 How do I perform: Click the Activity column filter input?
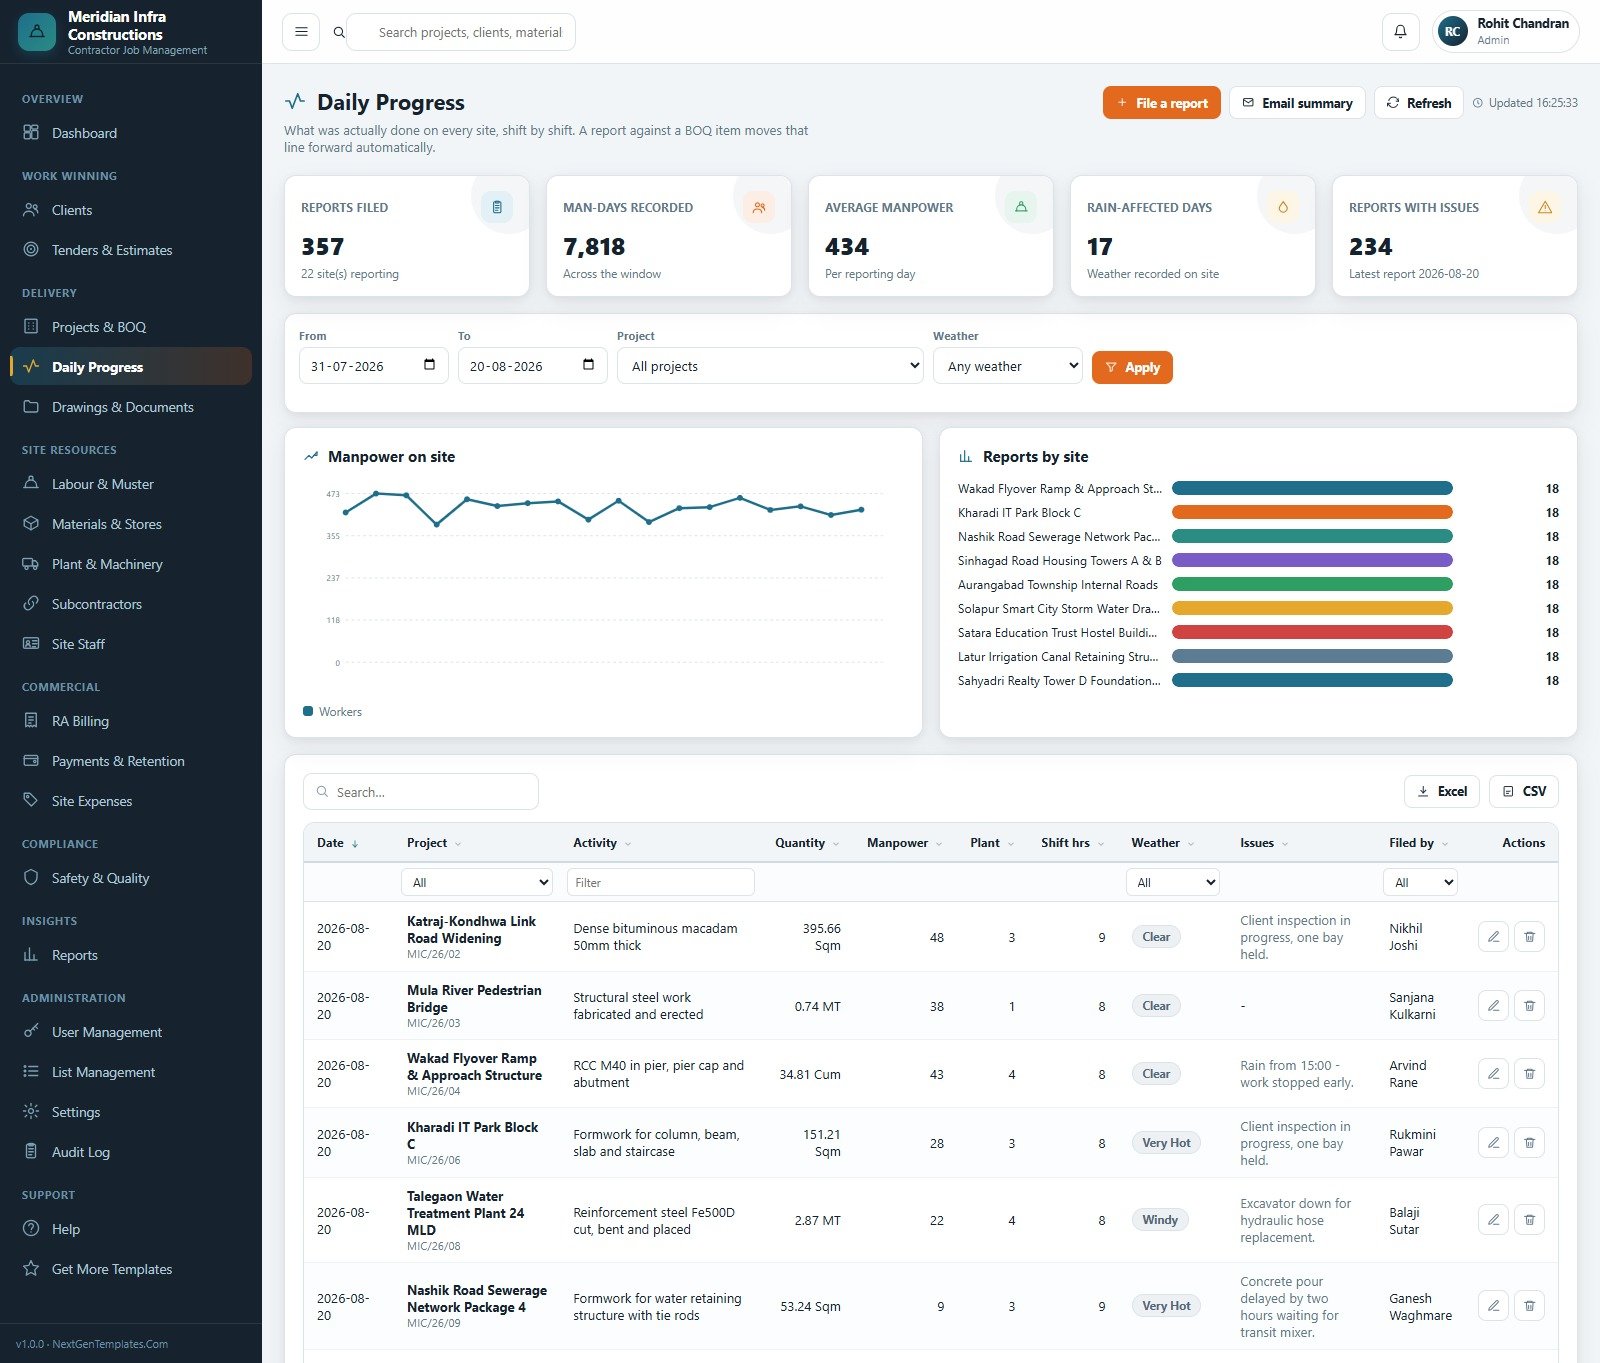660,882
